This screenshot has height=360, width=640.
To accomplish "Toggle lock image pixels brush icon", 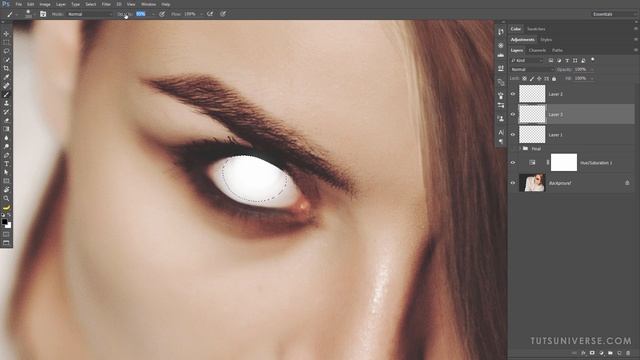I will pyautogui.click(x=532, y=78).
